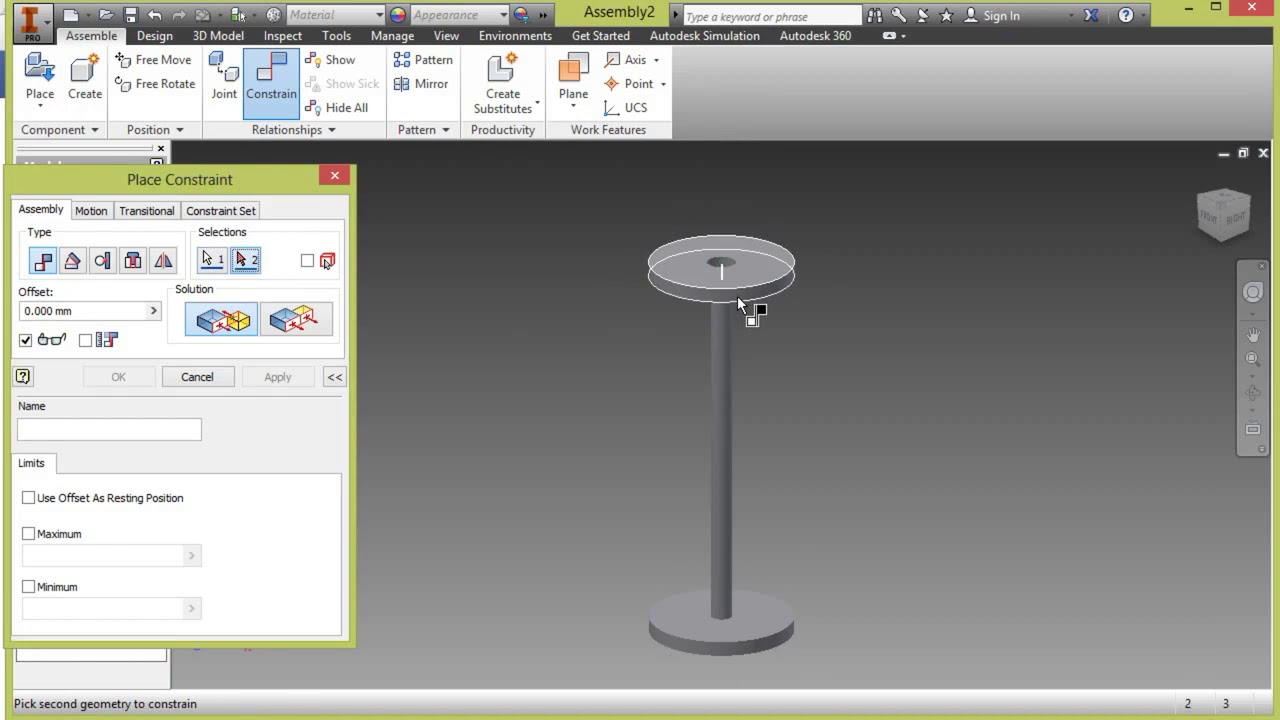Enable Use Offset As Resting Position
Screen dimensions: 1280x720
coord(29,498)
